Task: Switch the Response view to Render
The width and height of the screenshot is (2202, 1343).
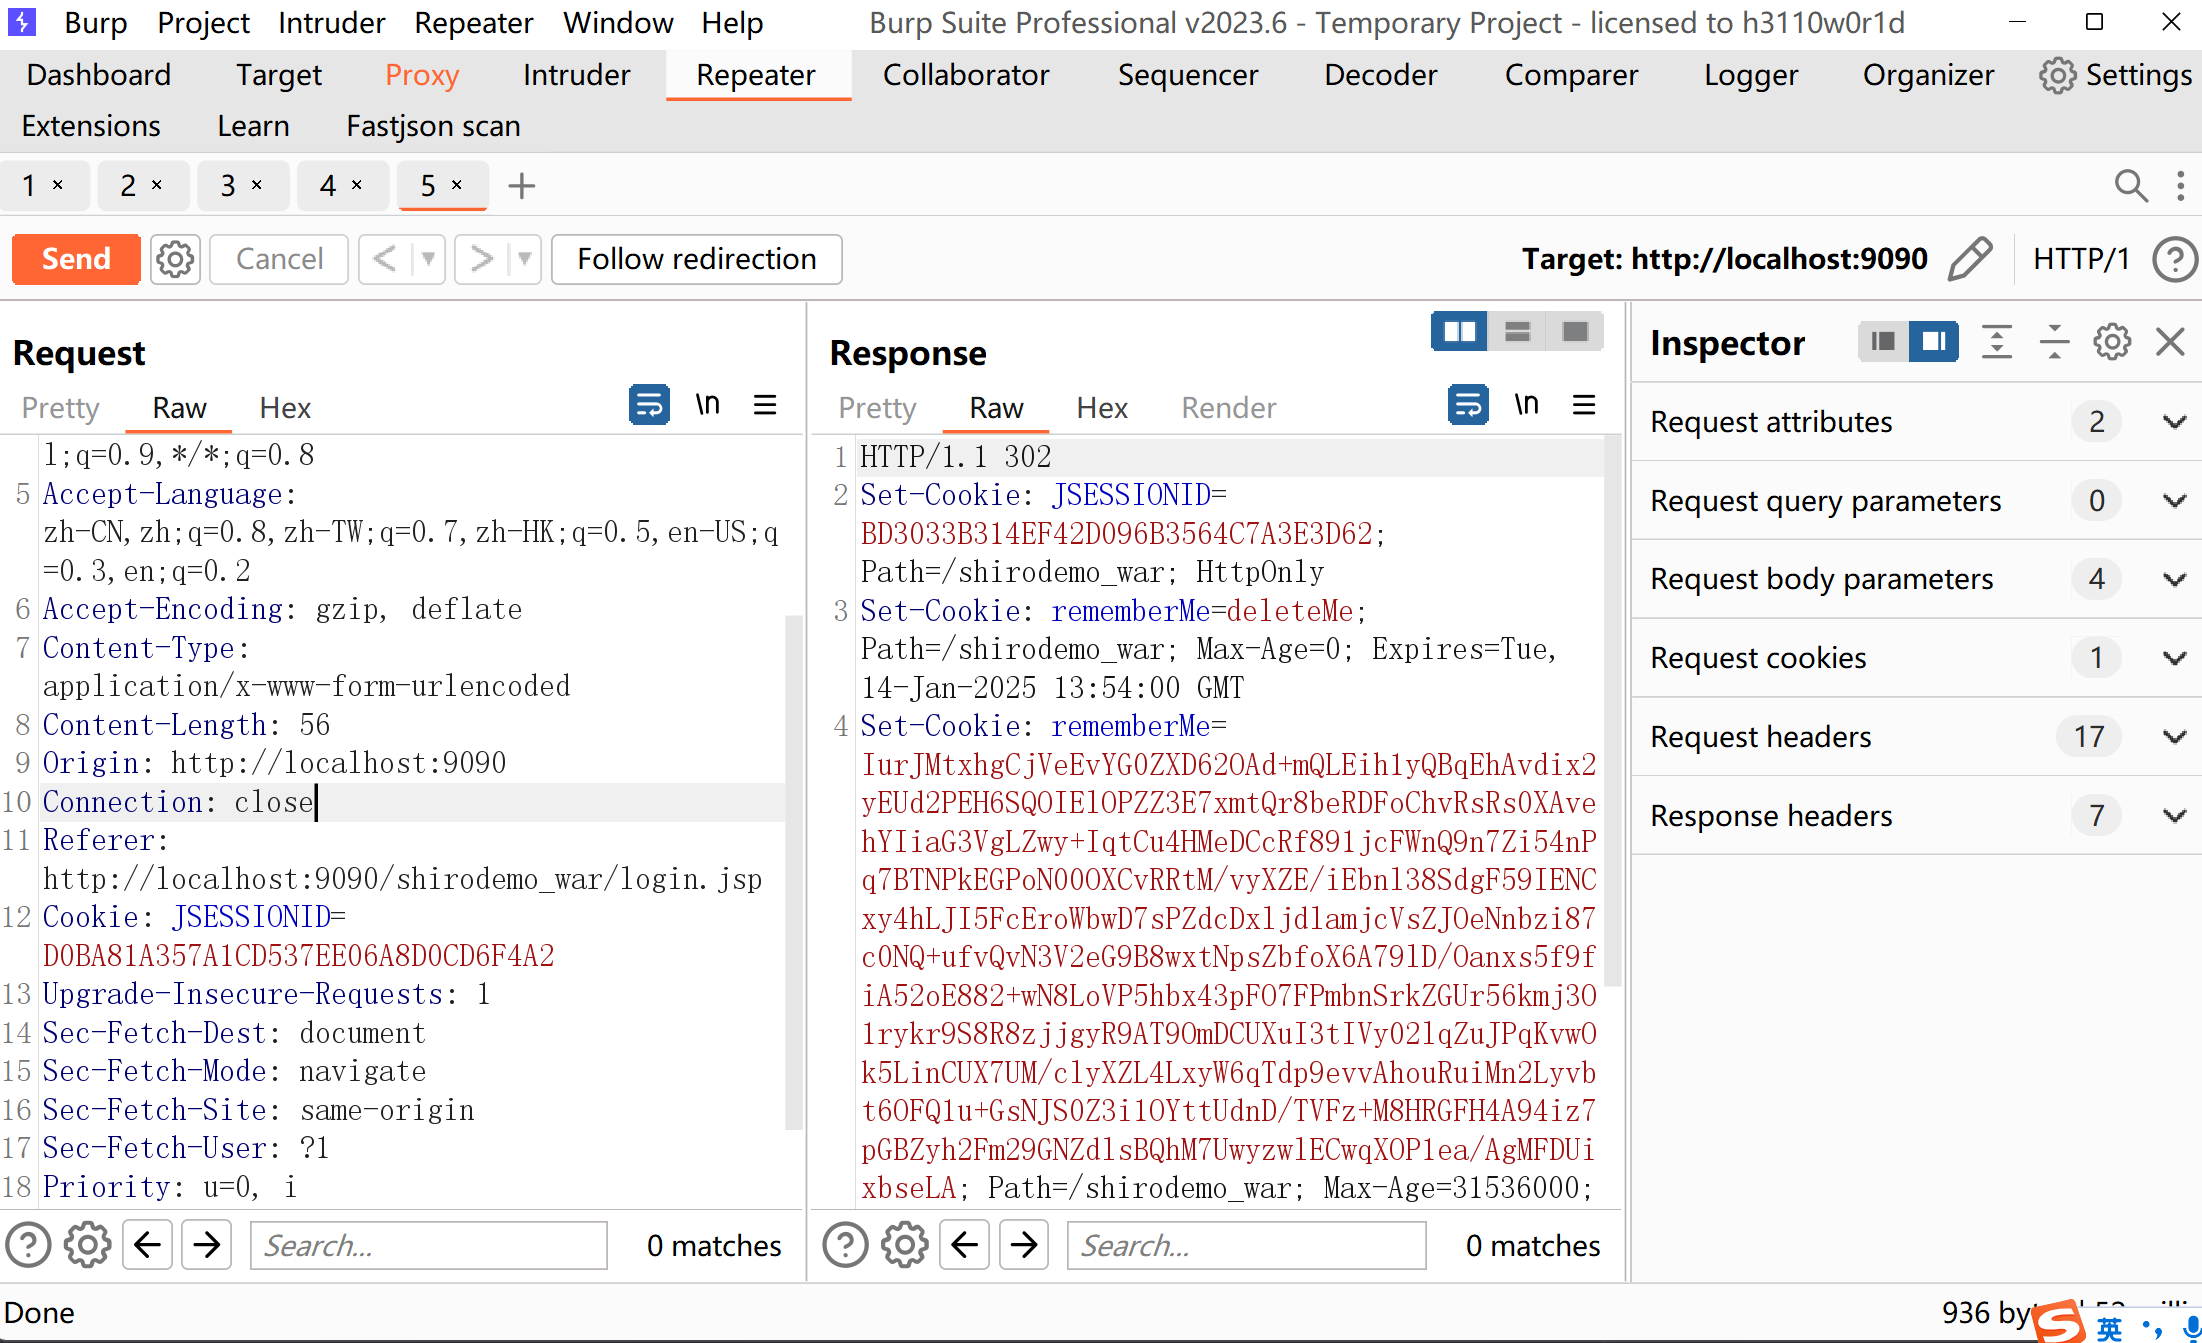Action: point(1228,408)
